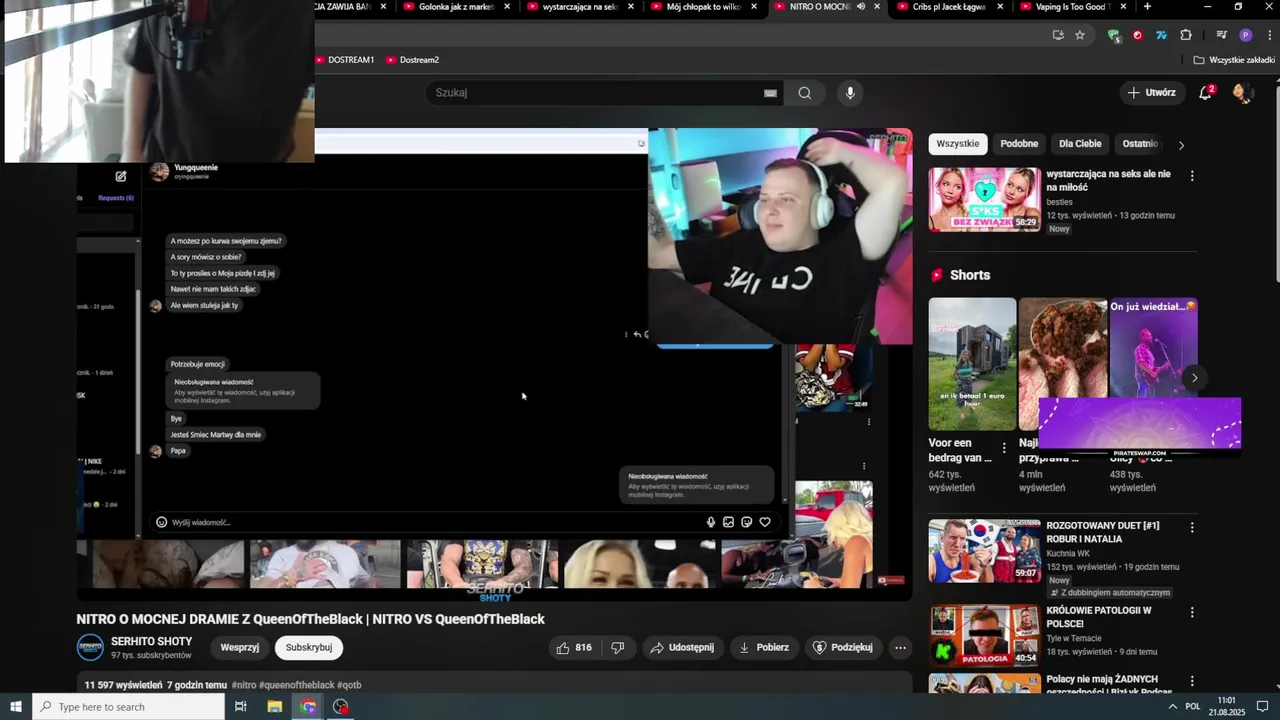This screenshot has width=1280, height=720.
Task: Open YouTube account avatar menu
Action: coord(1242,93)
